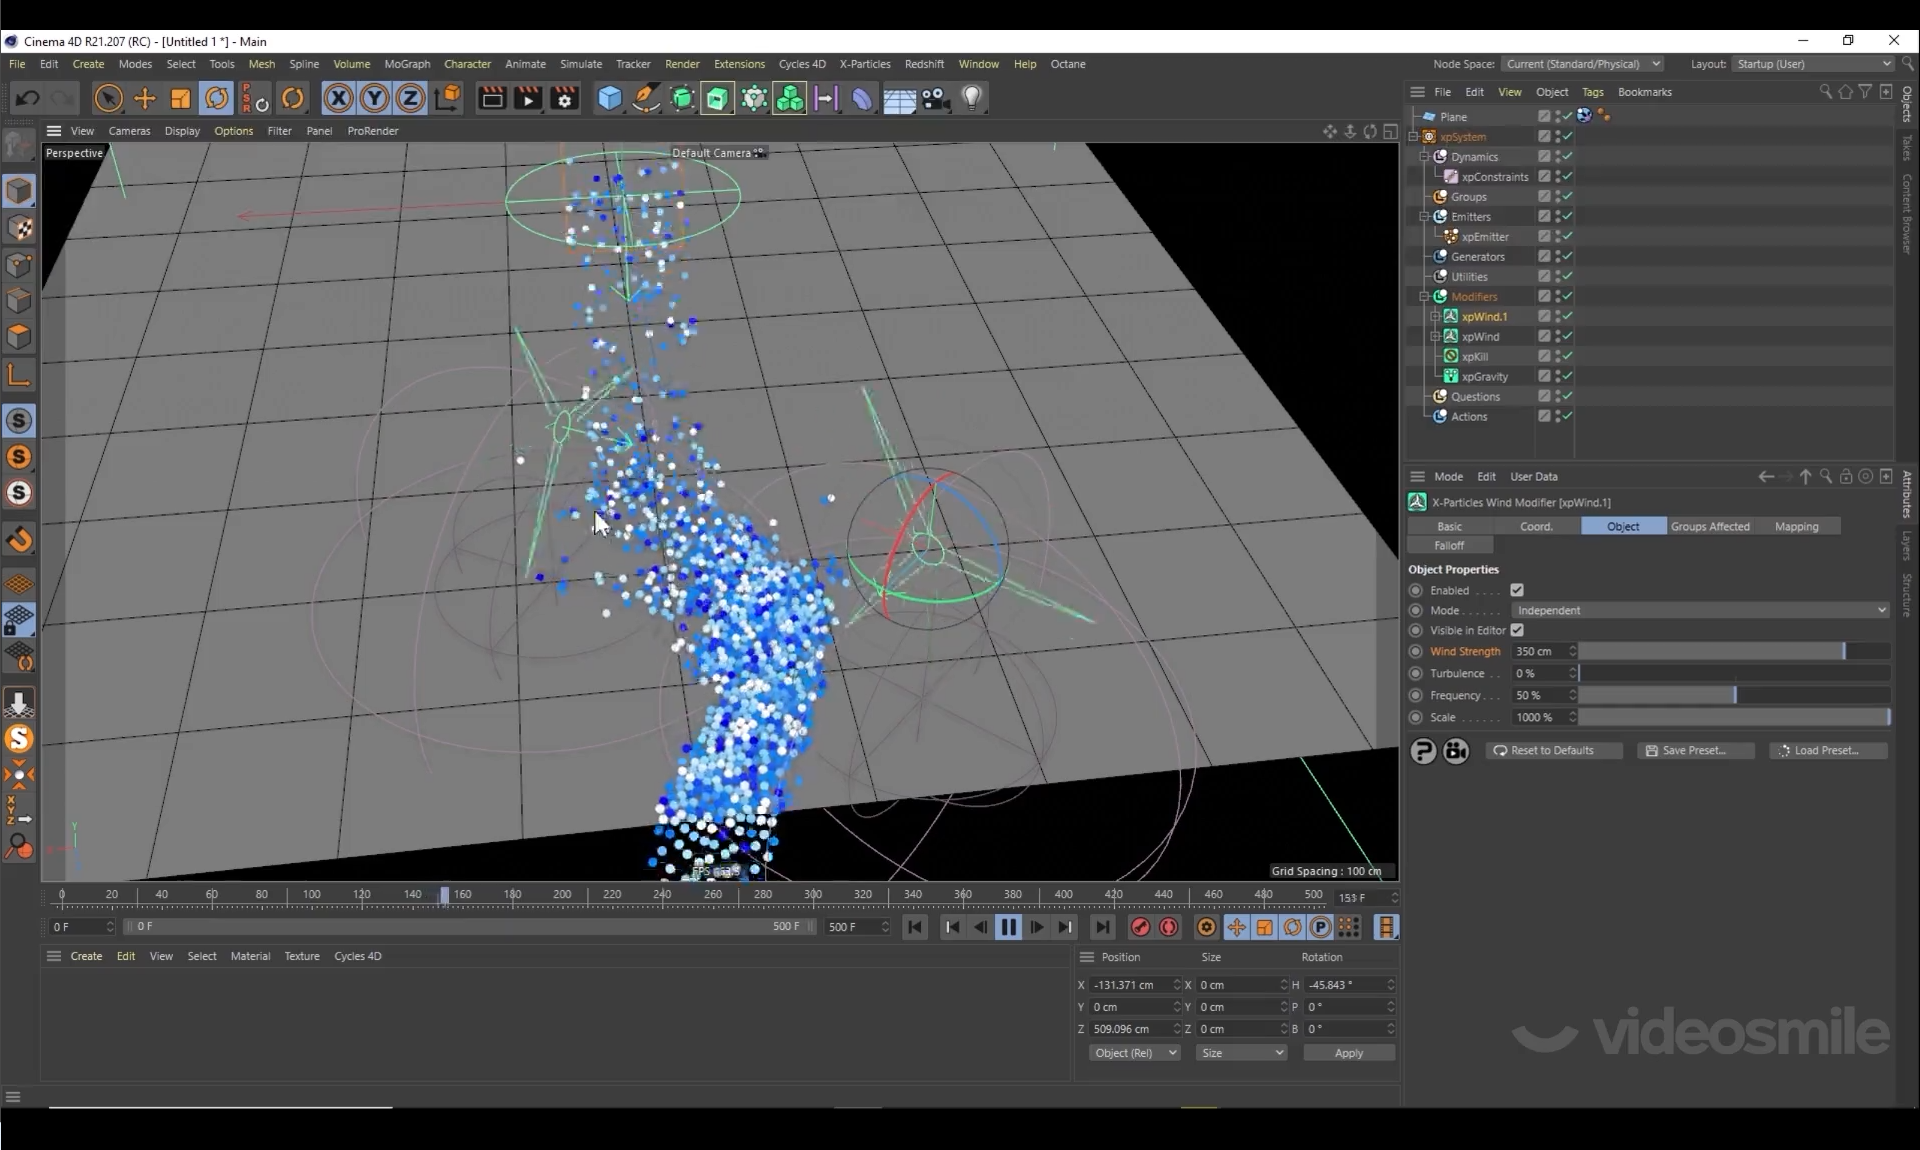Select the Scale tool in the toolbar
Viewport: 1920px width, 1150px height.
181,98
